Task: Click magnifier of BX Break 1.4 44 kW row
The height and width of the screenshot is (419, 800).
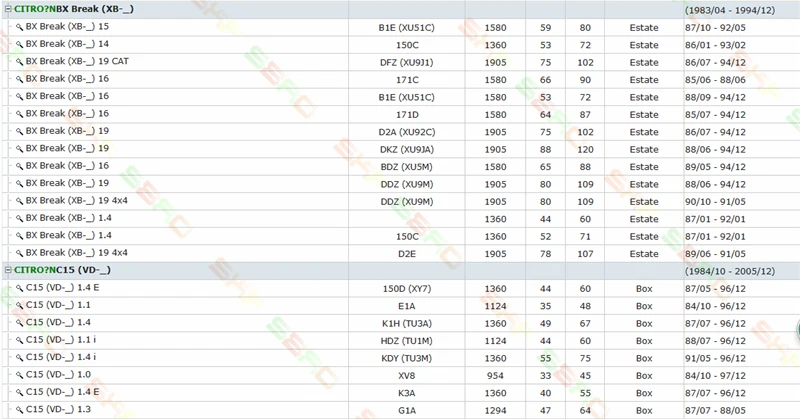Action: (x=19, y=218)
